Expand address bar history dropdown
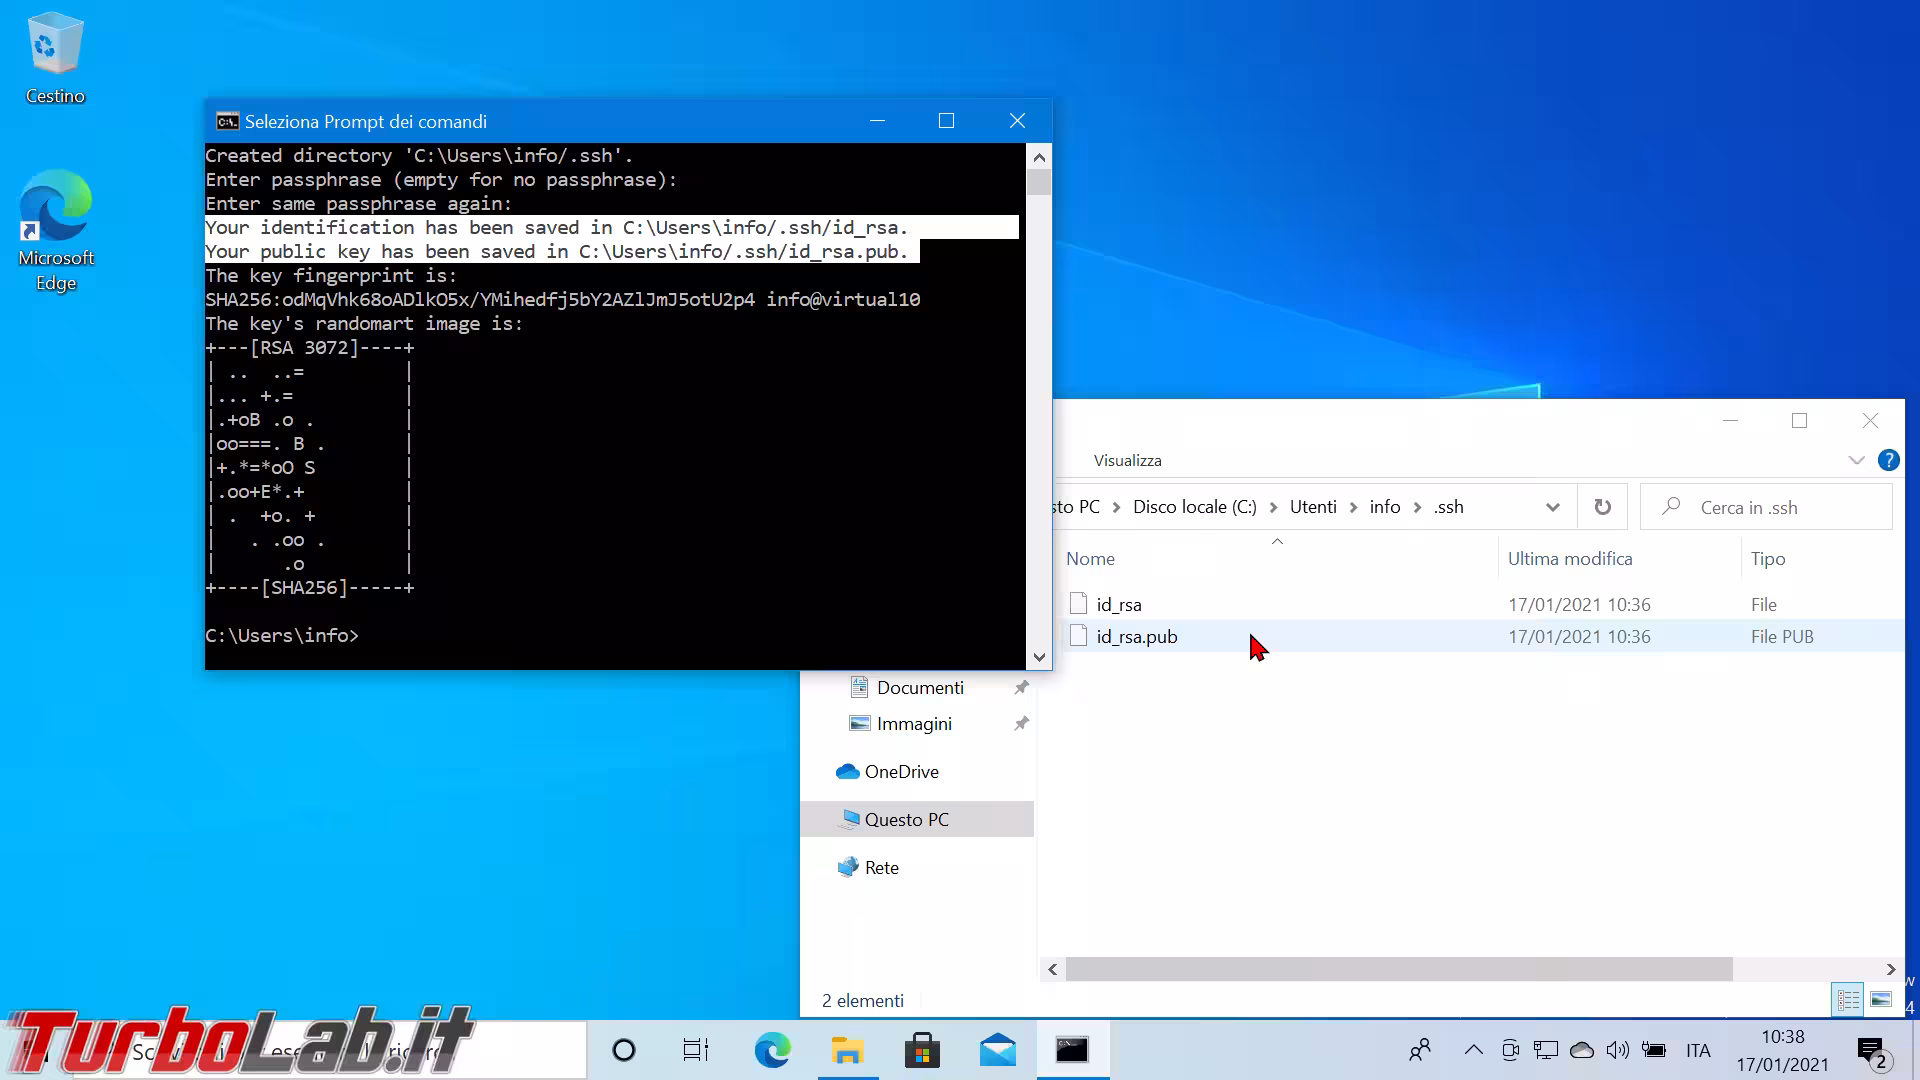 coord(1552,507)
